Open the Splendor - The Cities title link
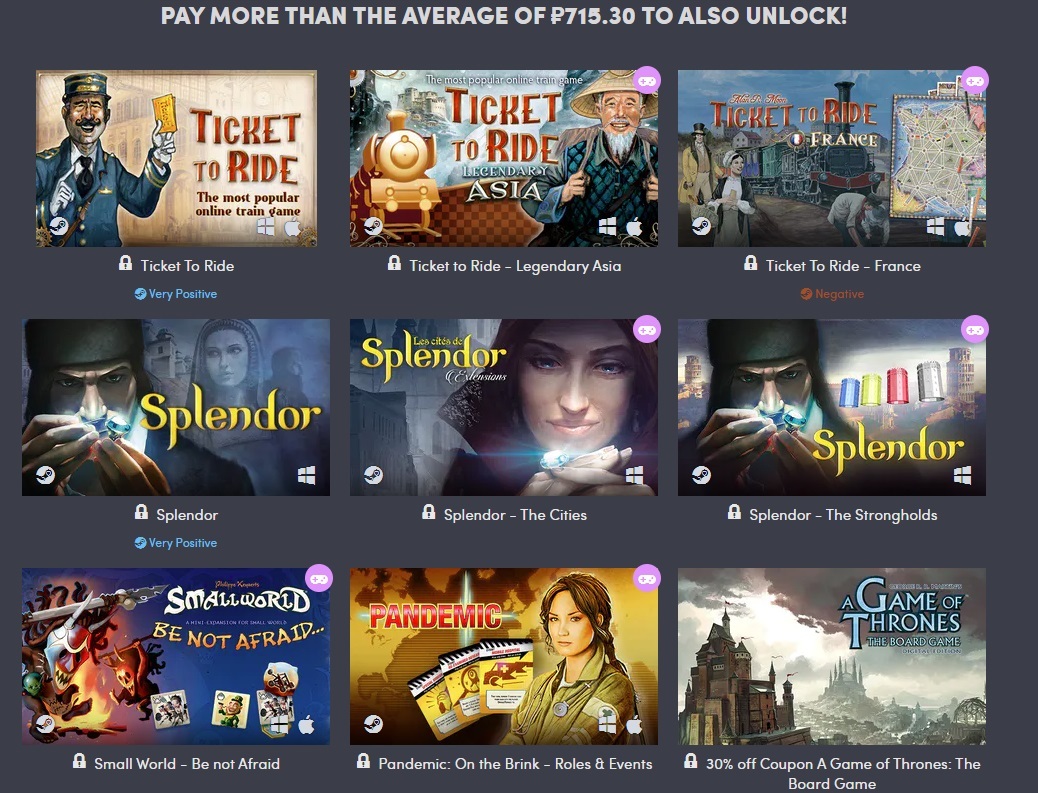Screen dimensions: 1038x793 pyautogui.click(x=515, y=515)
